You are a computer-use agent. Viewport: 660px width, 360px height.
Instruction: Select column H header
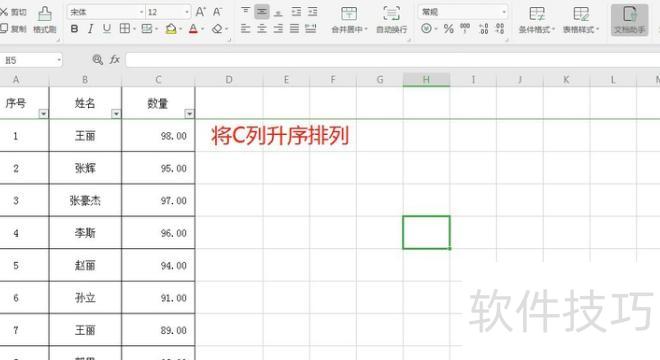pyautogui.click(x=426, y=79)
